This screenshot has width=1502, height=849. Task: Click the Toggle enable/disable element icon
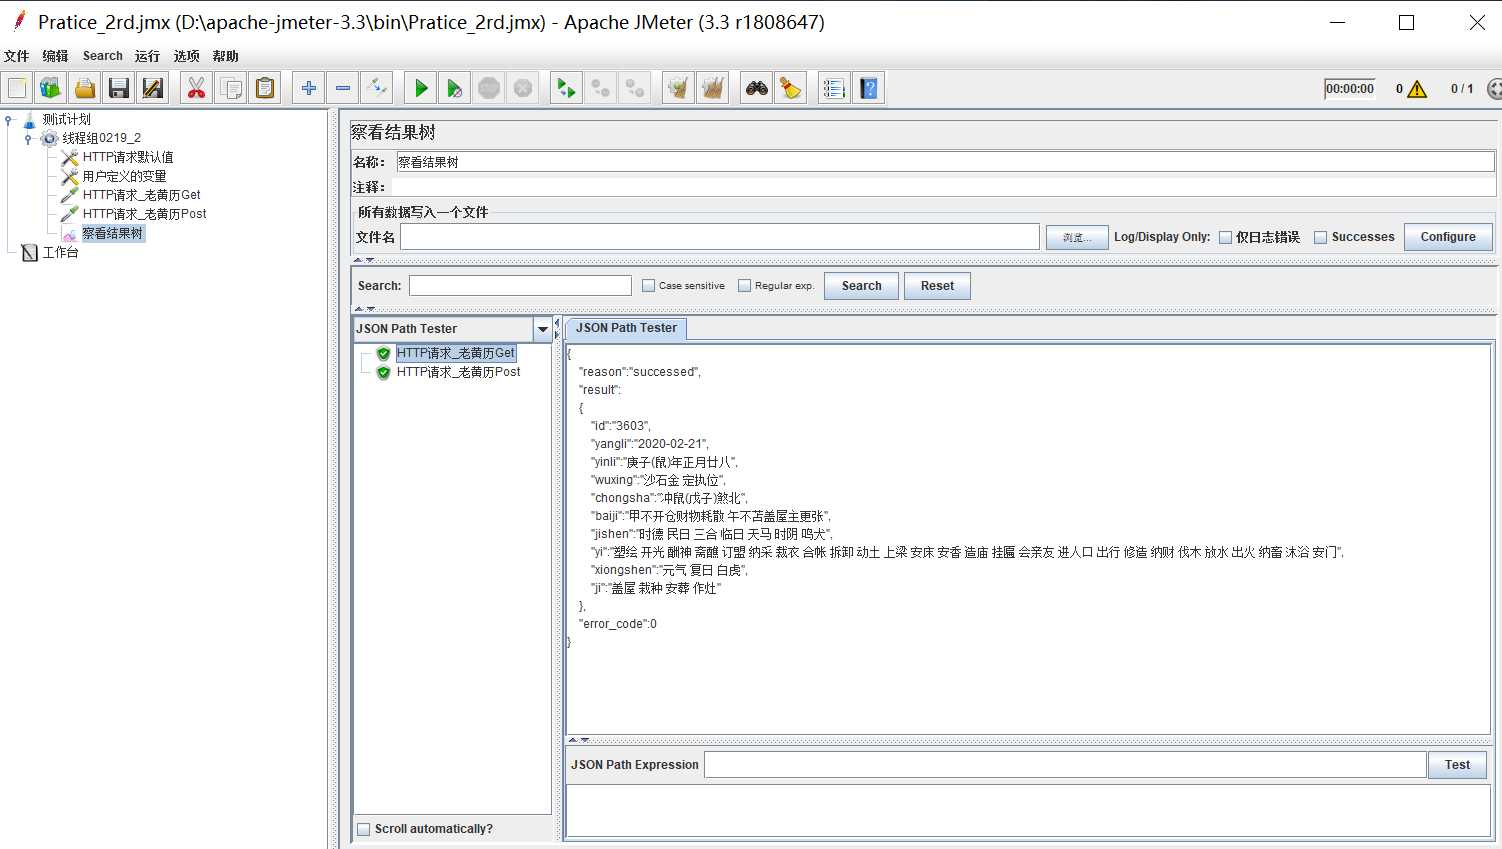[x=377, y=88]
